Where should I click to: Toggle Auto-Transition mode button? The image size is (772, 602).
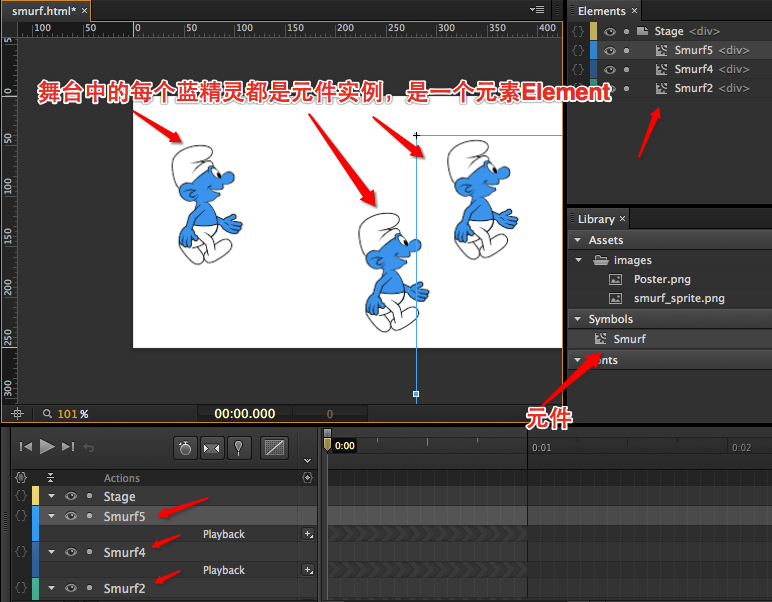tap(212, 448)
